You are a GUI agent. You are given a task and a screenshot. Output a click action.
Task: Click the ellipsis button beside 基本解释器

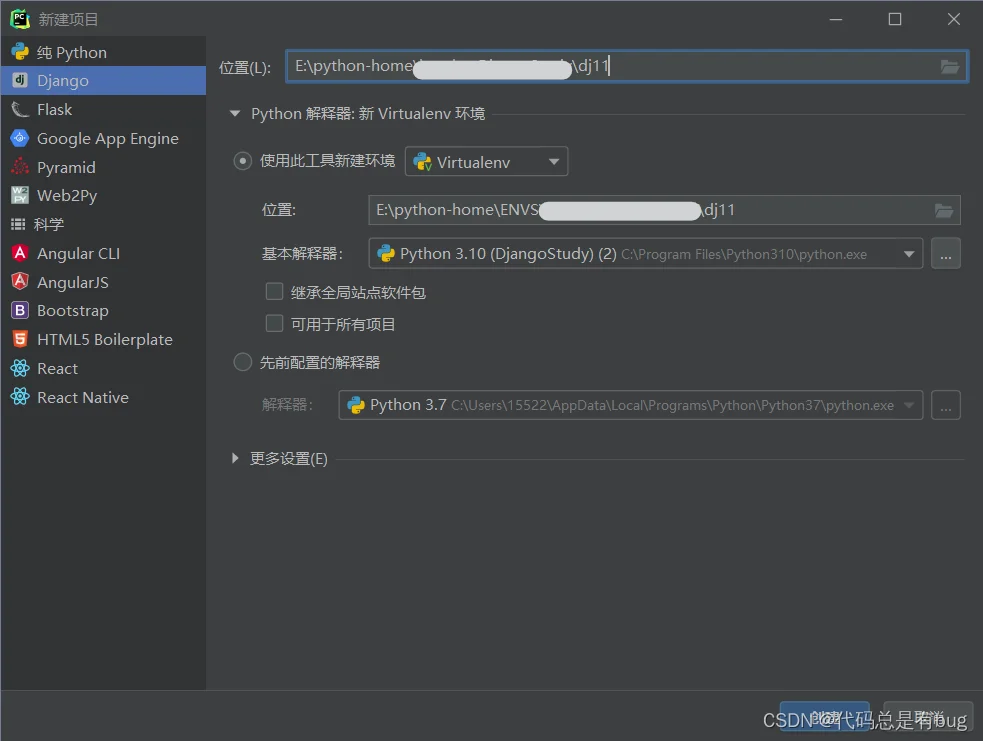coord(945,254)
